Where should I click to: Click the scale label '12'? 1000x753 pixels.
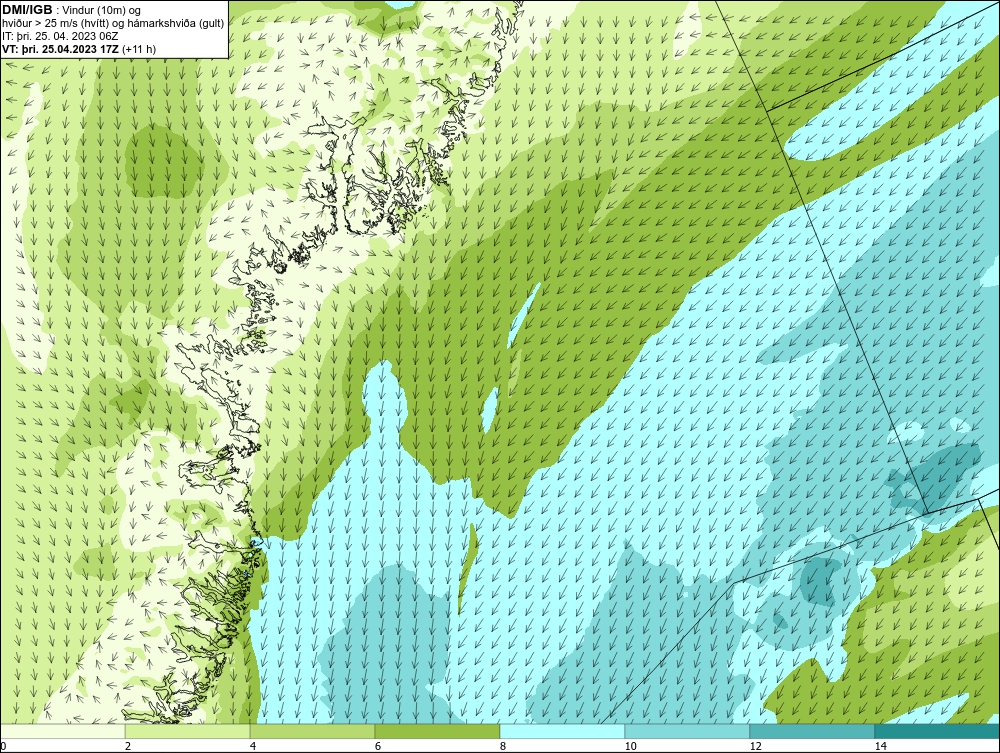click(755, 747)
